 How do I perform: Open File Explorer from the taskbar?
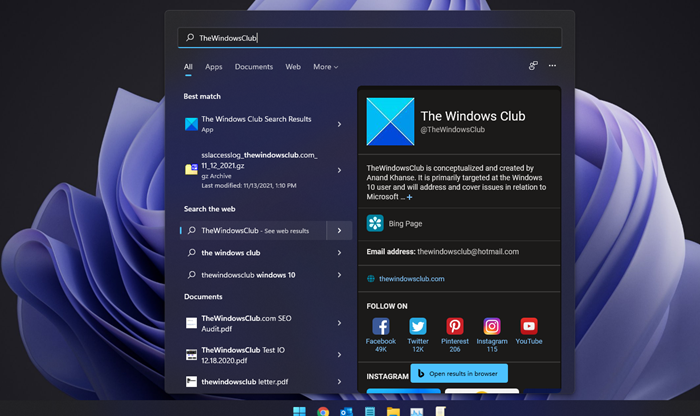click(x=393, y=412)
